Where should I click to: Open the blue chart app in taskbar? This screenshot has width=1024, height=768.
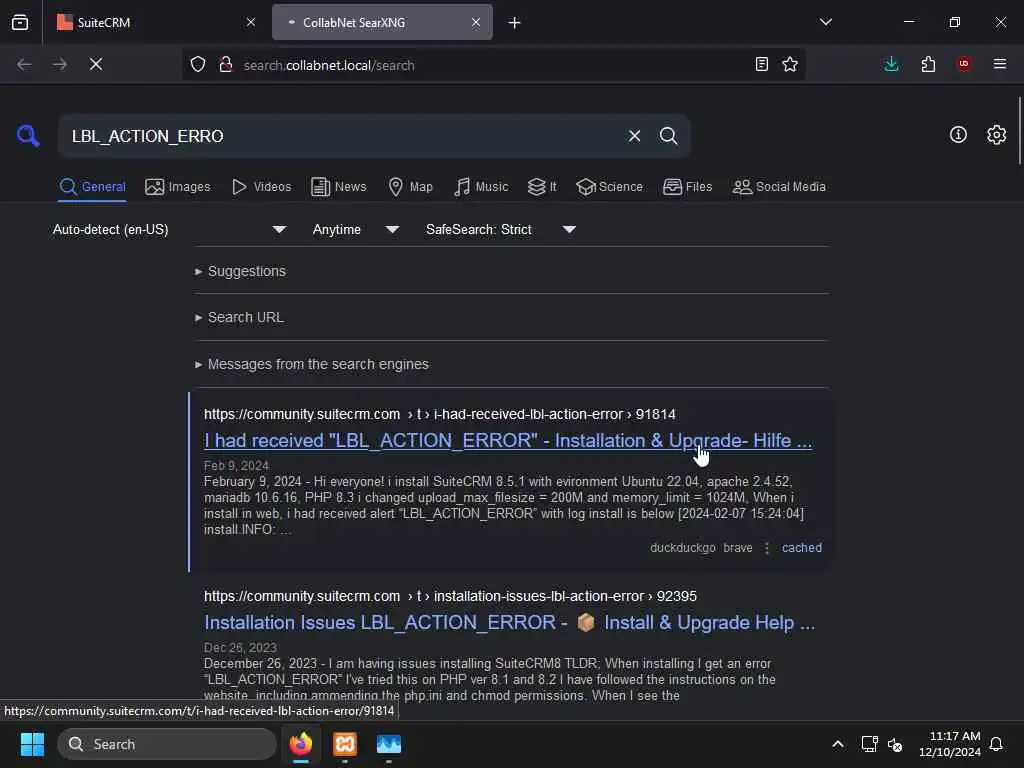point(389,744)
